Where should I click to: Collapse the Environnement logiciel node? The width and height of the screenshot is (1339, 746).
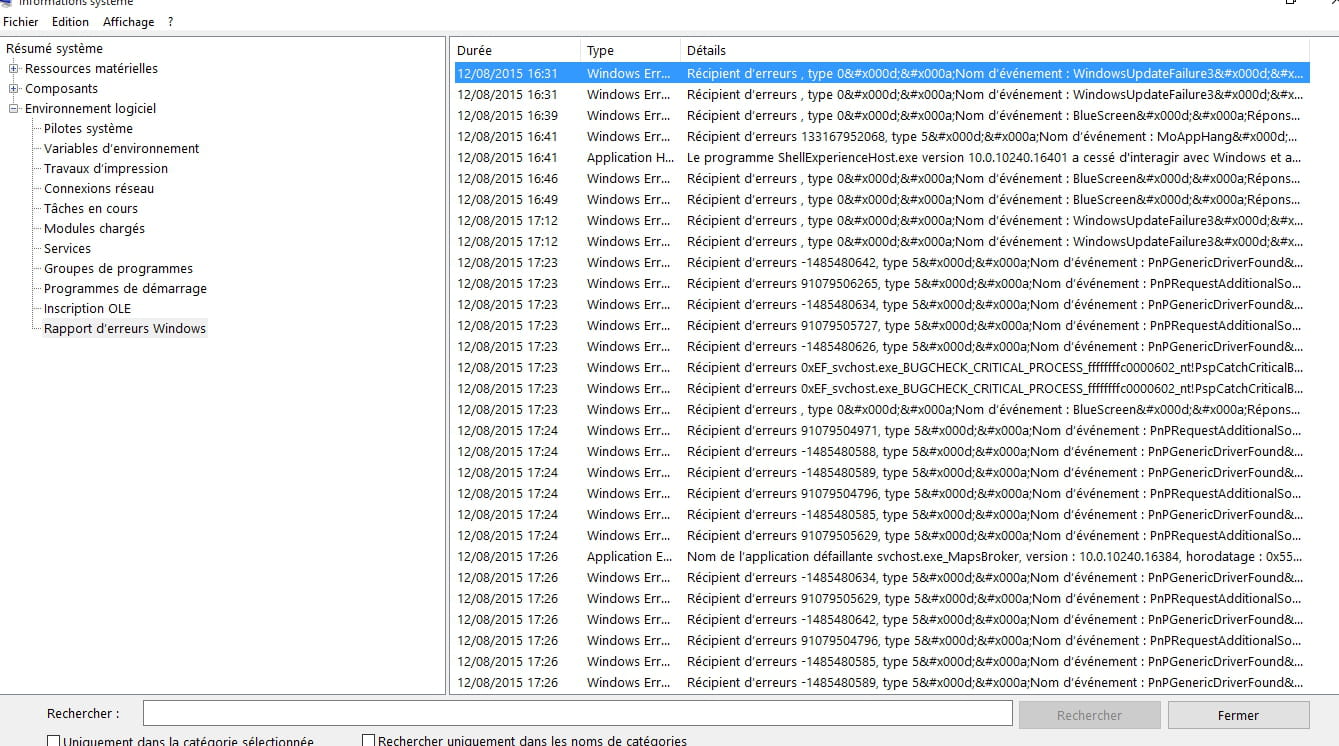pyautogui.click(x=14, y=109)
